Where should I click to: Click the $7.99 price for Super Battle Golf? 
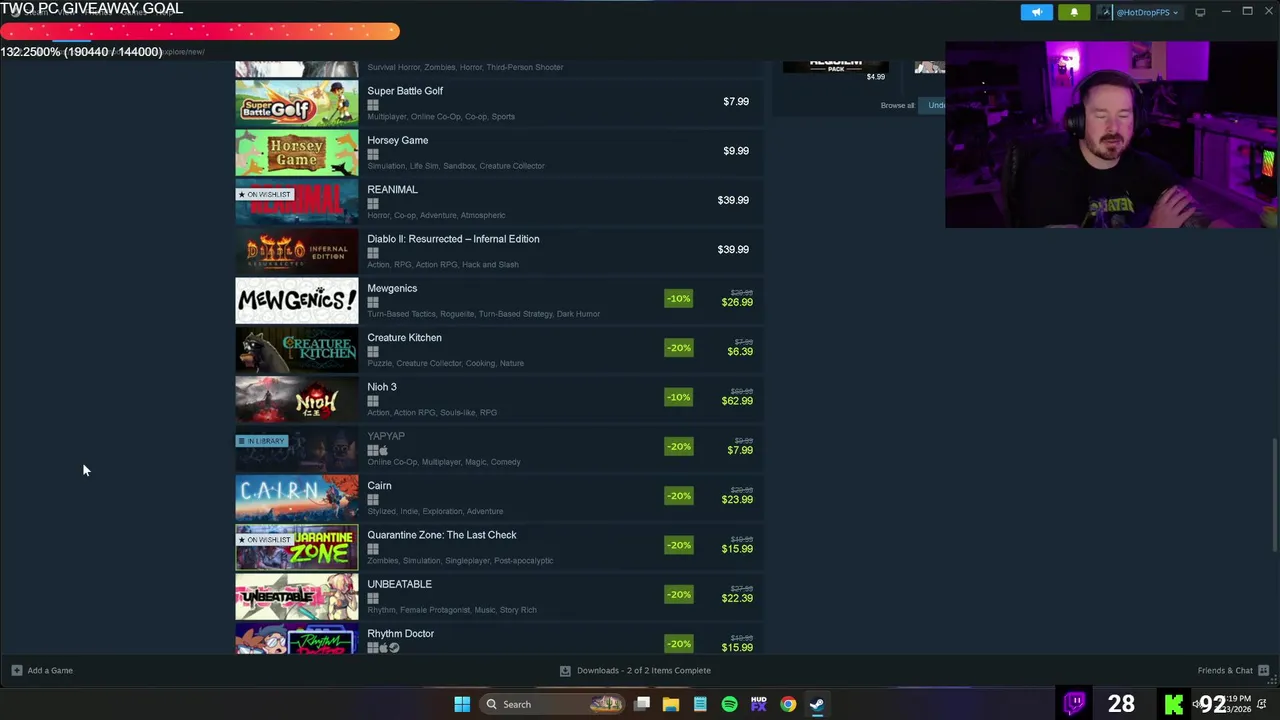click(x=736, y=101)
